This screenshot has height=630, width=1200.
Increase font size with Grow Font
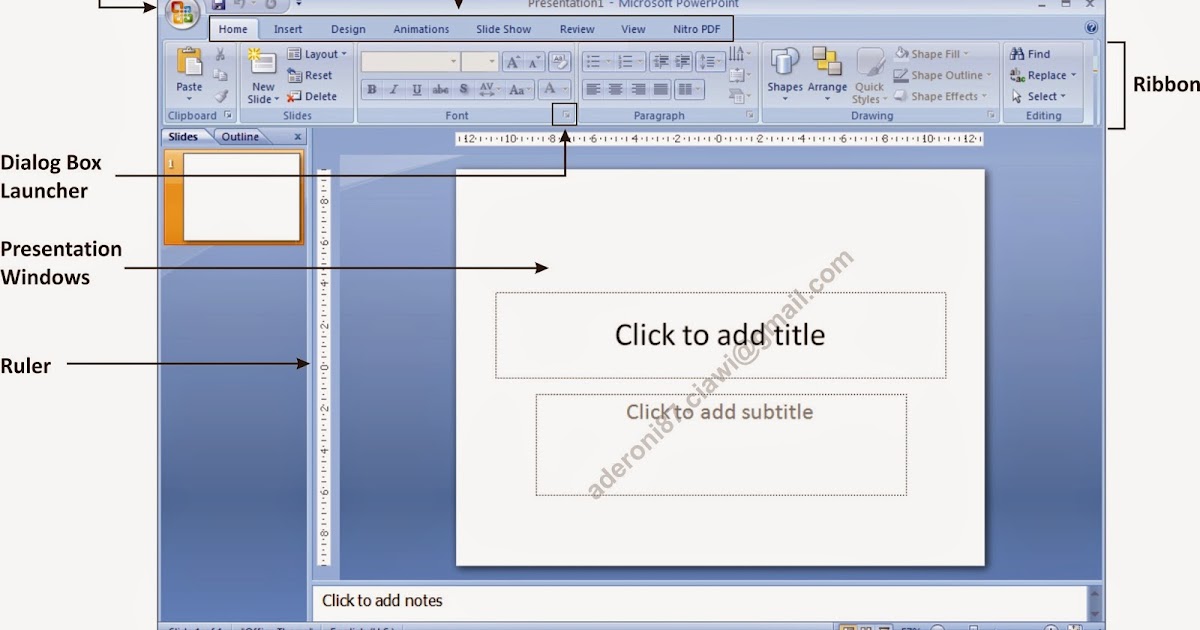point(513,62)
